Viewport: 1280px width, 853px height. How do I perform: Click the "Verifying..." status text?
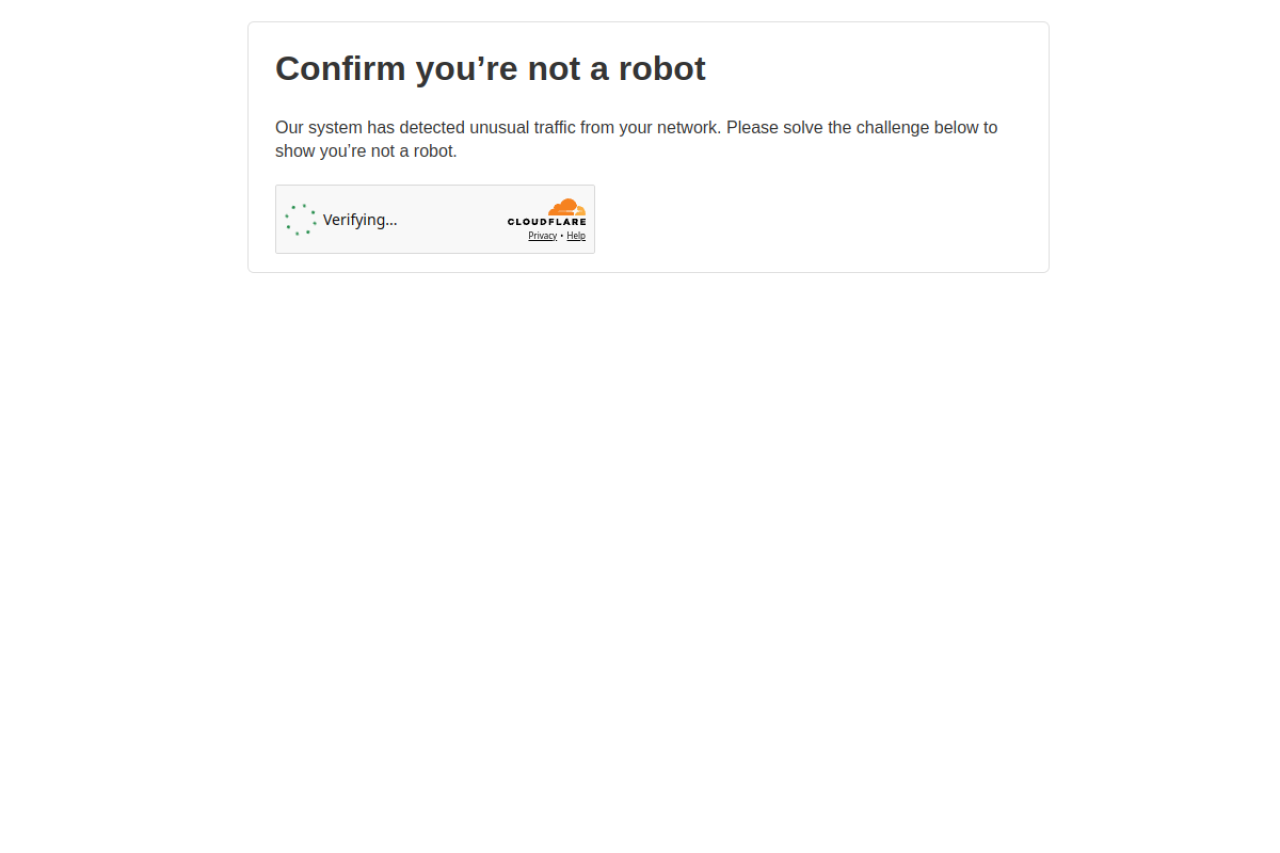(x=360, y=220)
